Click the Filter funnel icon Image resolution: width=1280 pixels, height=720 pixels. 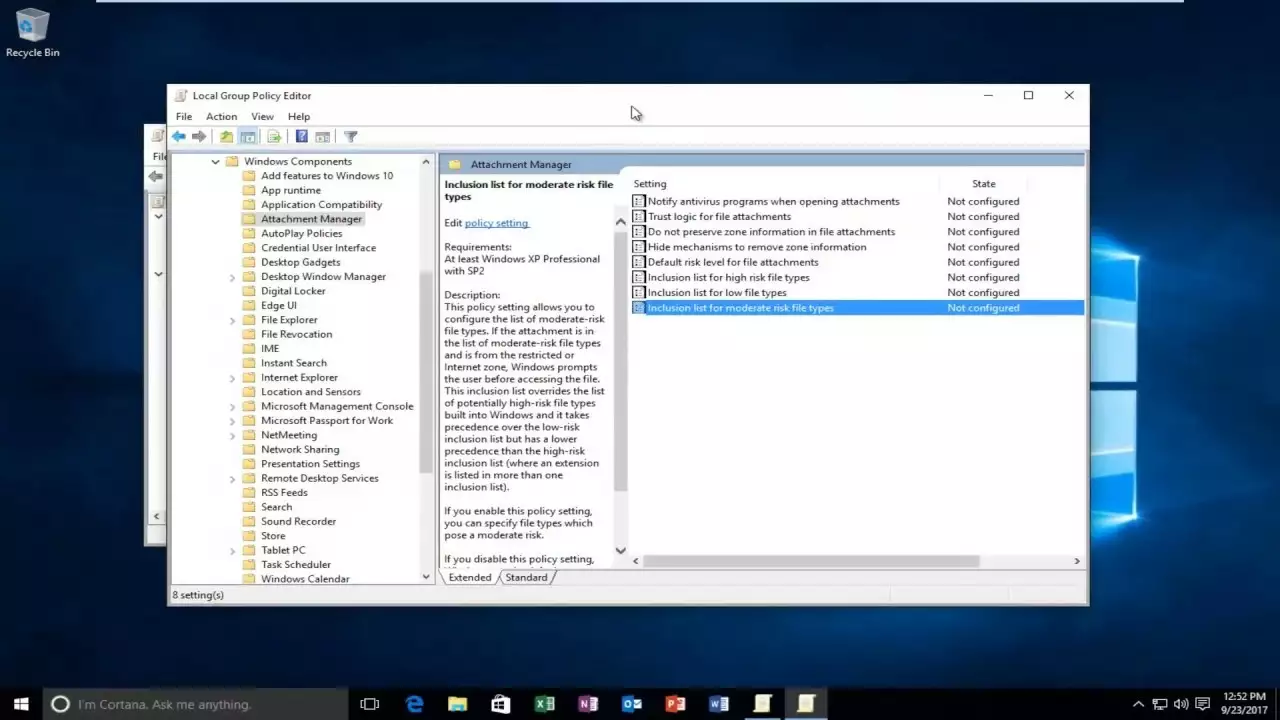[x=351, y=137]
